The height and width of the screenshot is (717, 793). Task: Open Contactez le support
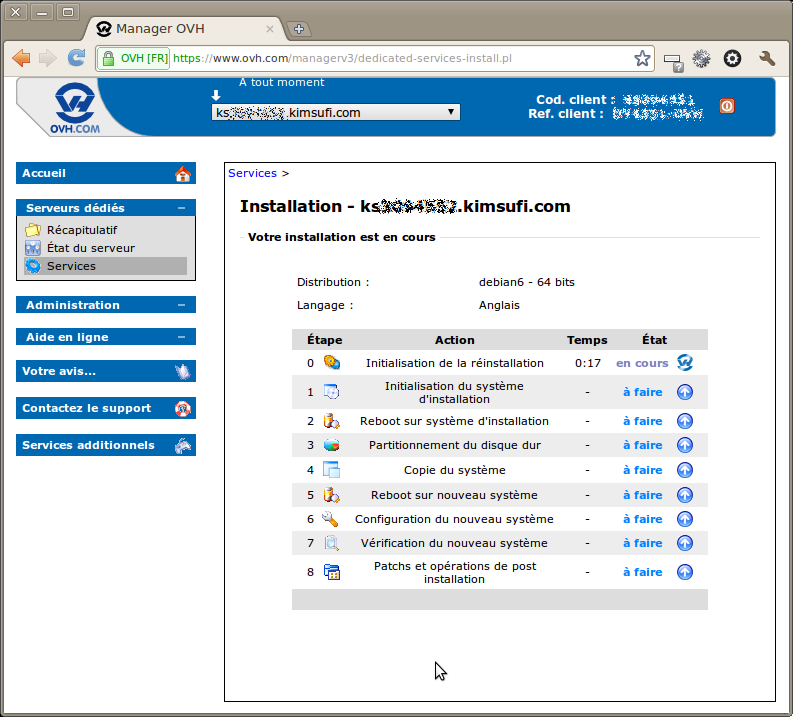(x=106, y=408)
